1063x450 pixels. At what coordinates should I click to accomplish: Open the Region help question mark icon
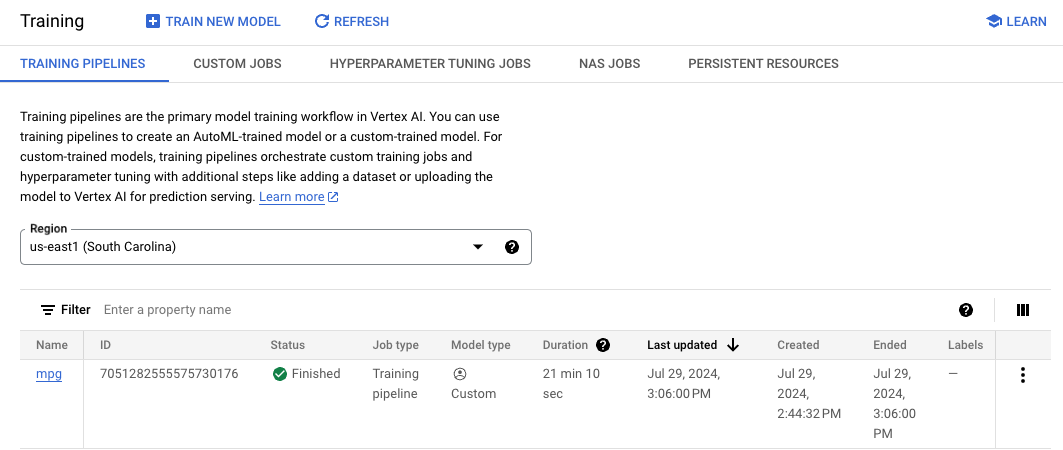click(x=513, y=247)
